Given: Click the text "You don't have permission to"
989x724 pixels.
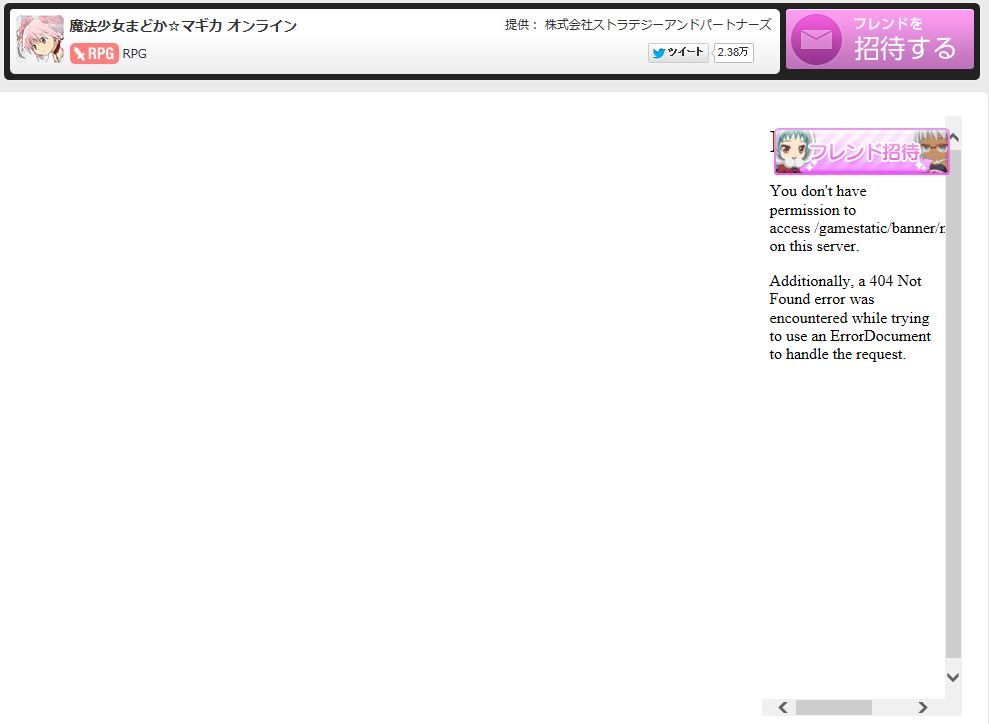Looking at the screenshot, I should [x=818, y=201].
